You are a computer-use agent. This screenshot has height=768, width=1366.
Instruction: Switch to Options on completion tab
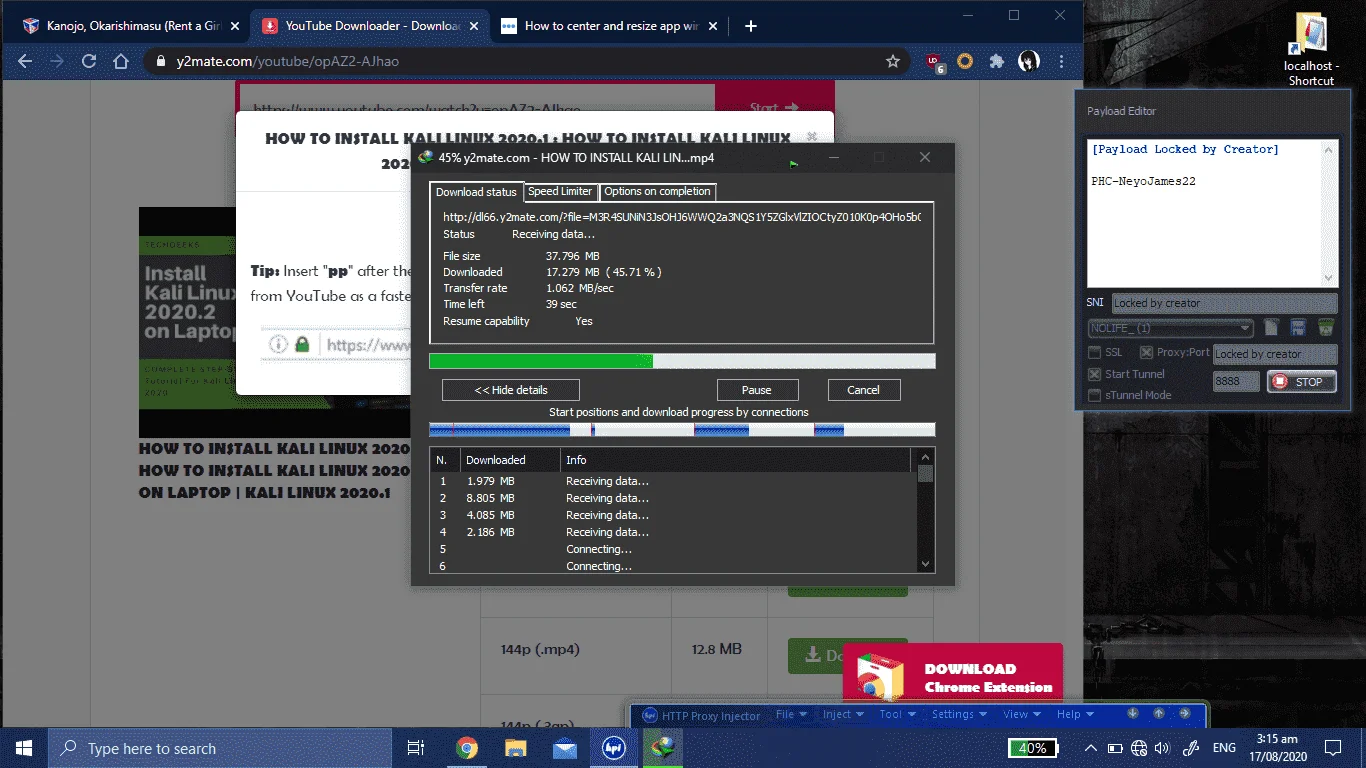pos(657,191)
